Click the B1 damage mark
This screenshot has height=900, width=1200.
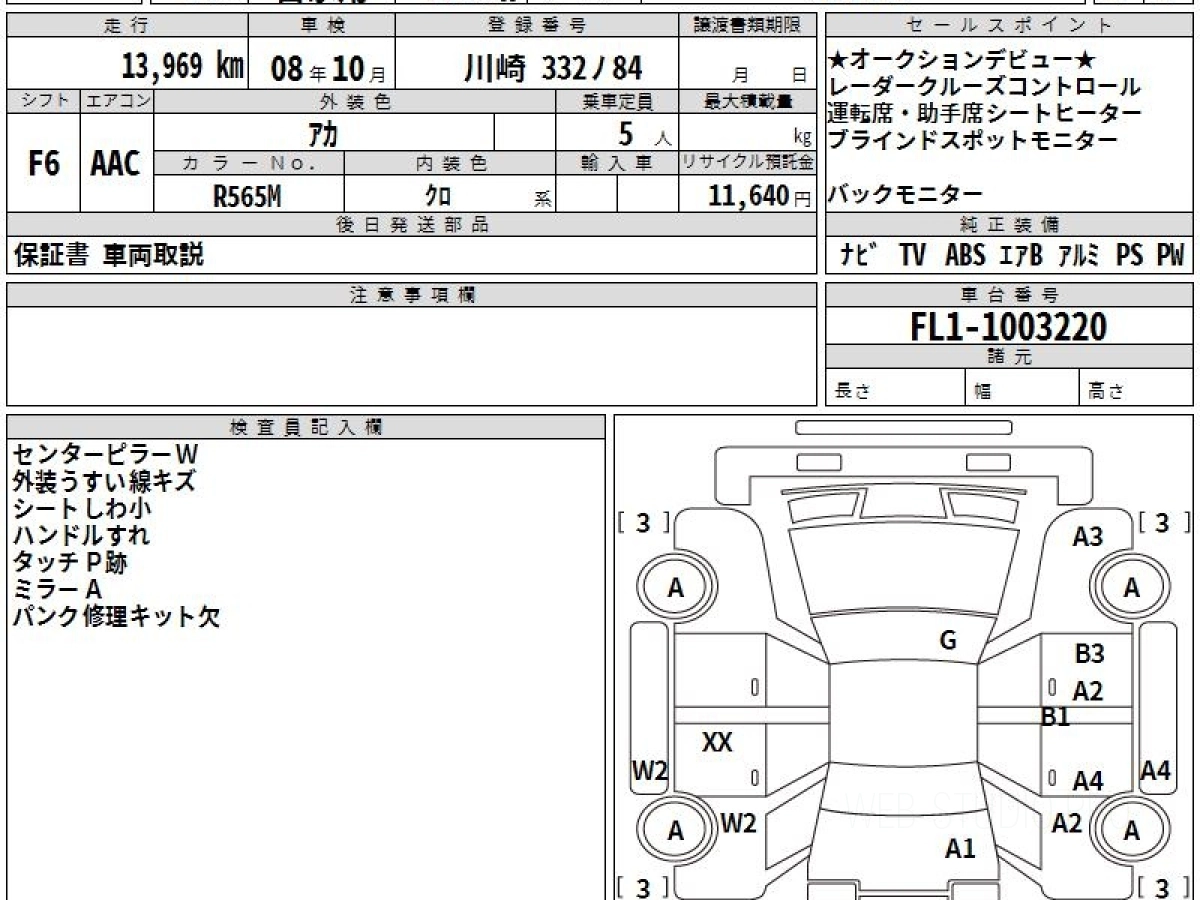tap(1056, 716)
